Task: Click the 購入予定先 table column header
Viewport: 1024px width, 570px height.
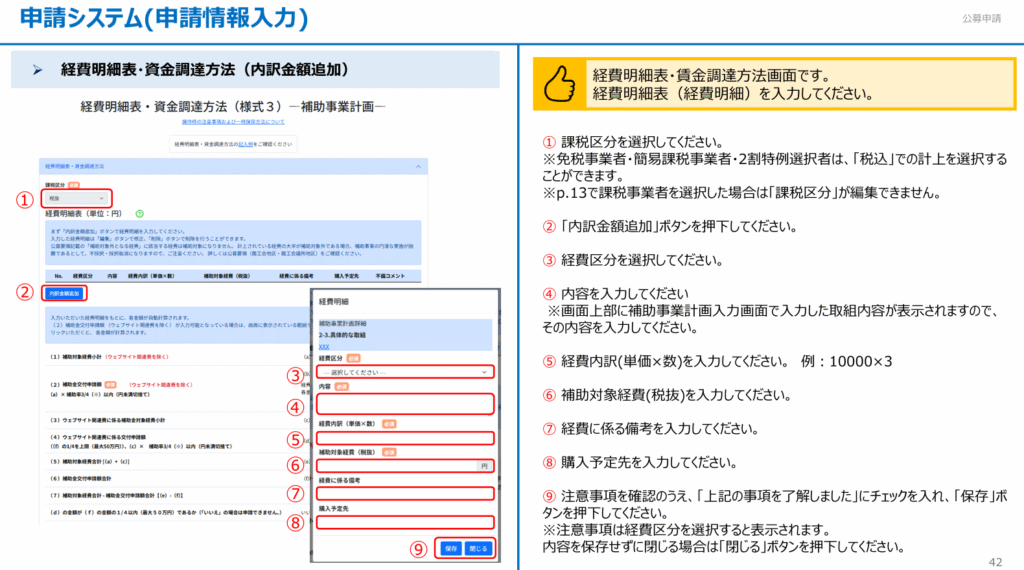Action: (346, 276)
